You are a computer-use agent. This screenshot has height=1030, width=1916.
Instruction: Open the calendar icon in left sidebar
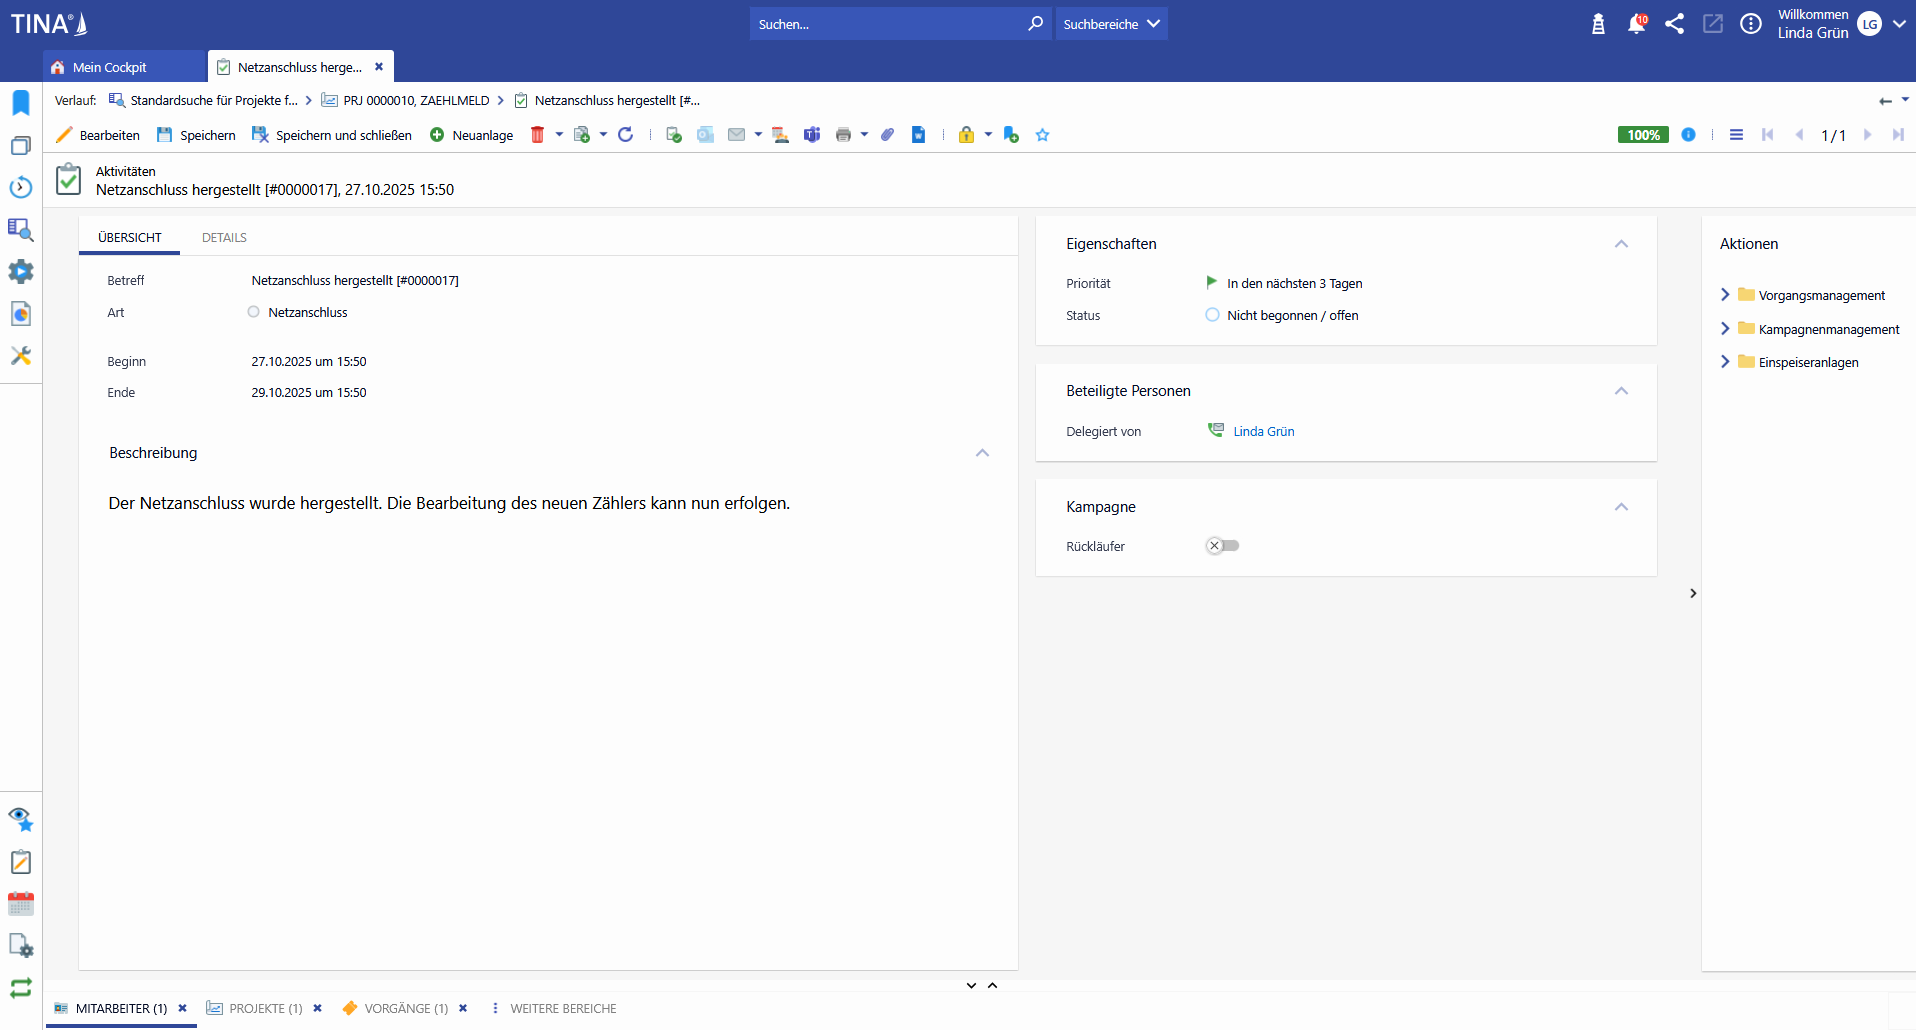tap(21, 904)
